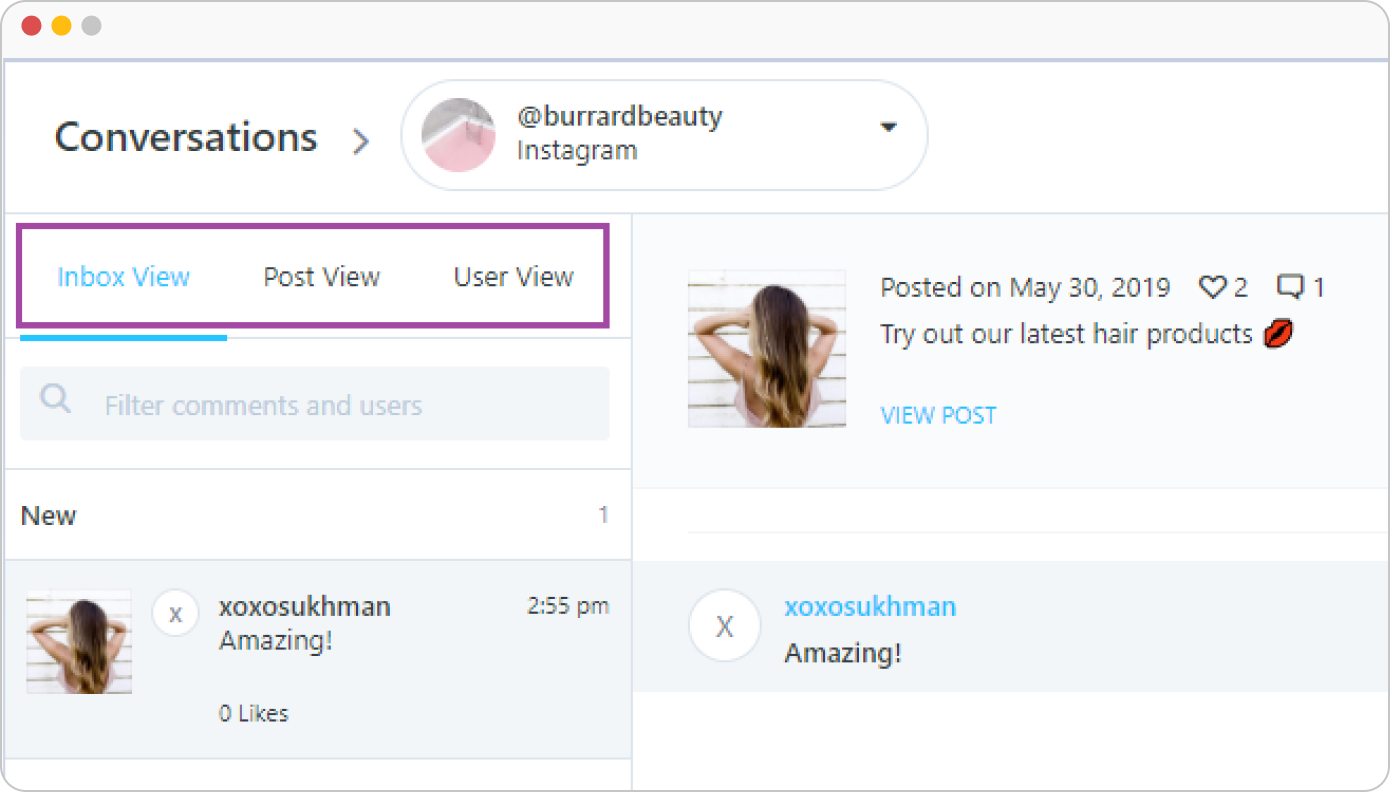Click the small X avatar beside xoxosukhman
The width and height of the screenshot is (1390, 792).
tap(175, 613)
